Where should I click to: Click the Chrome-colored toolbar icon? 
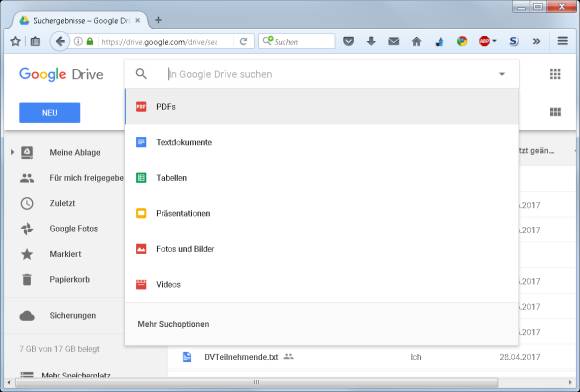pyautogui.click(x=462, y=41)
